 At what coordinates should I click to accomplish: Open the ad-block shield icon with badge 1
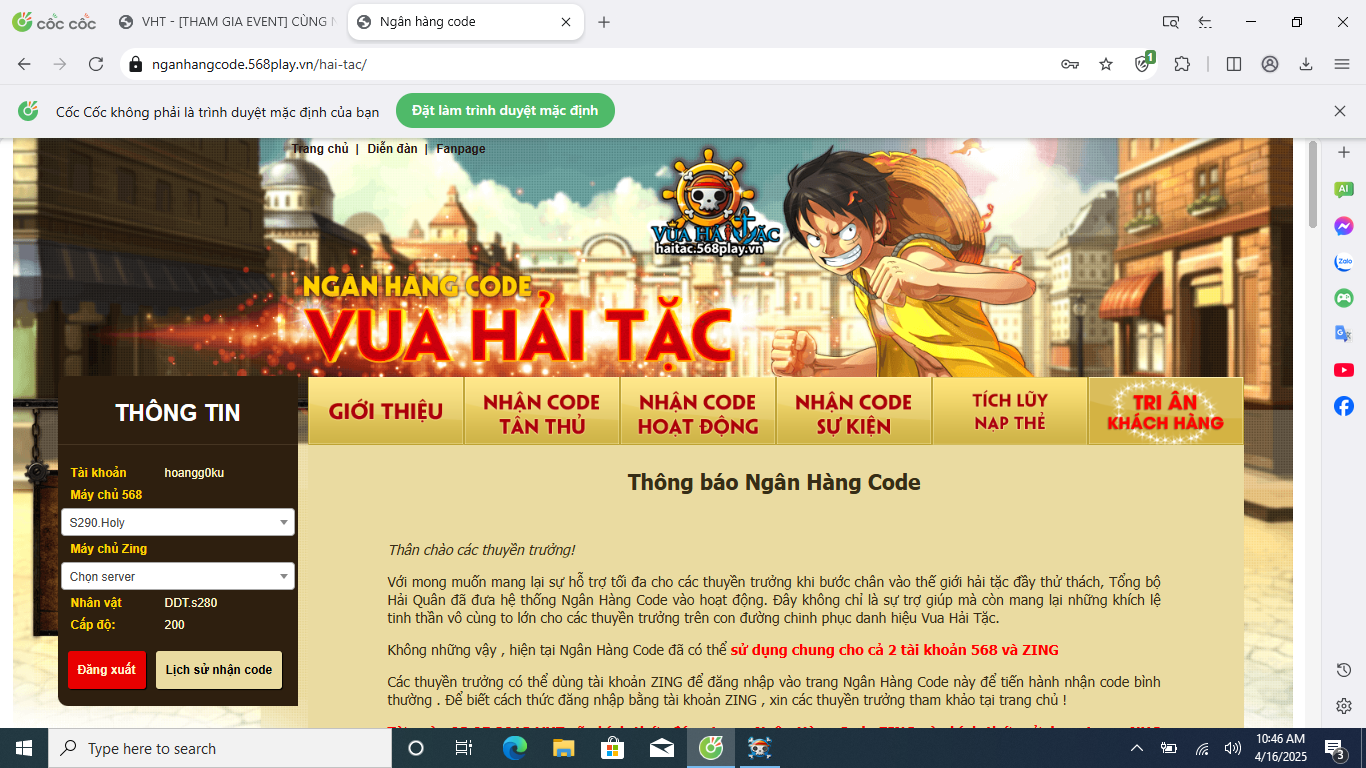pos(1144,62)
